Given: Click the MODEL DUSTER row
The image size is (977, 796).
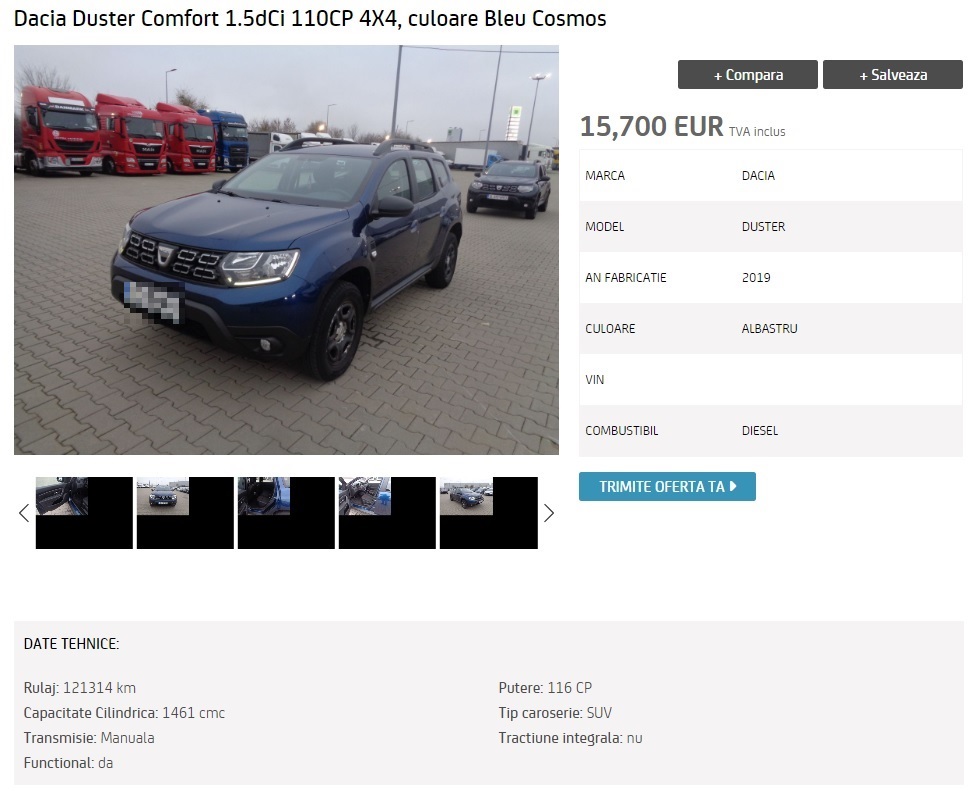Looking at the screenshot, I should tap(771, 227).
